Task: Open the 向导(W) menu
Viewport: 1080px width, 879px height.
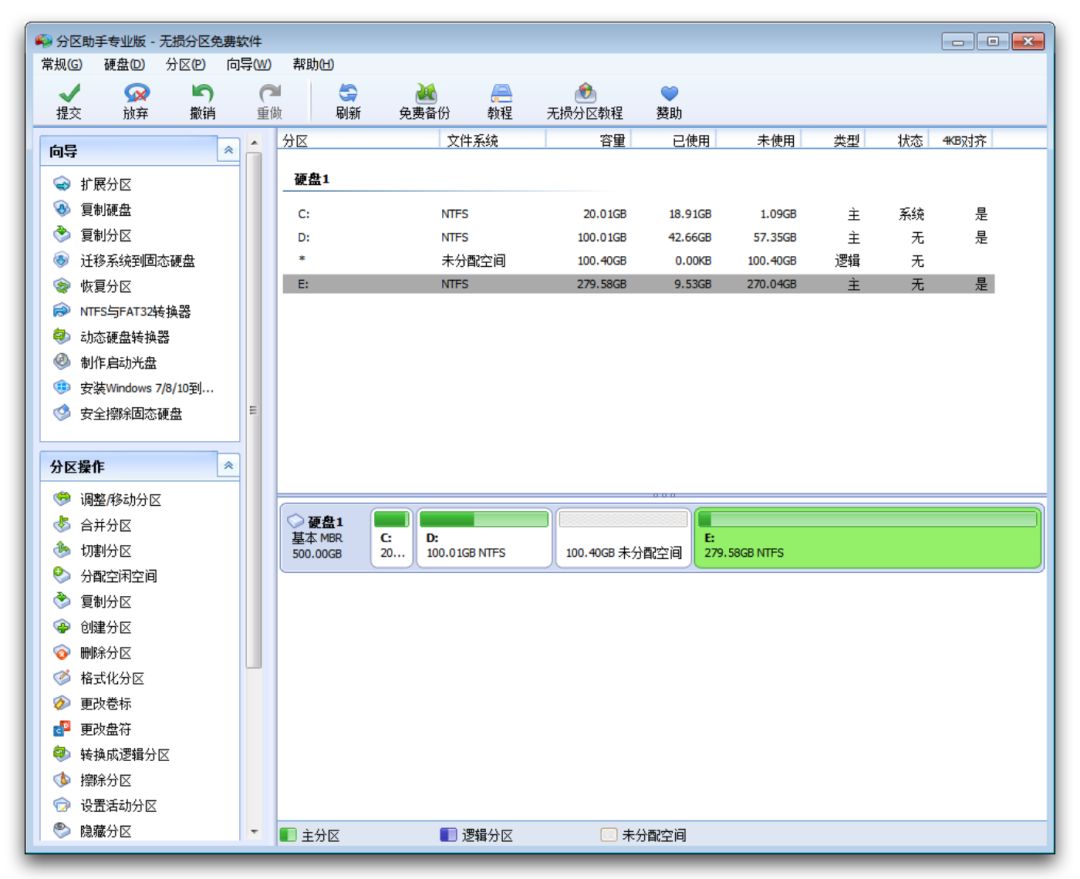Action: click(248, 65)
